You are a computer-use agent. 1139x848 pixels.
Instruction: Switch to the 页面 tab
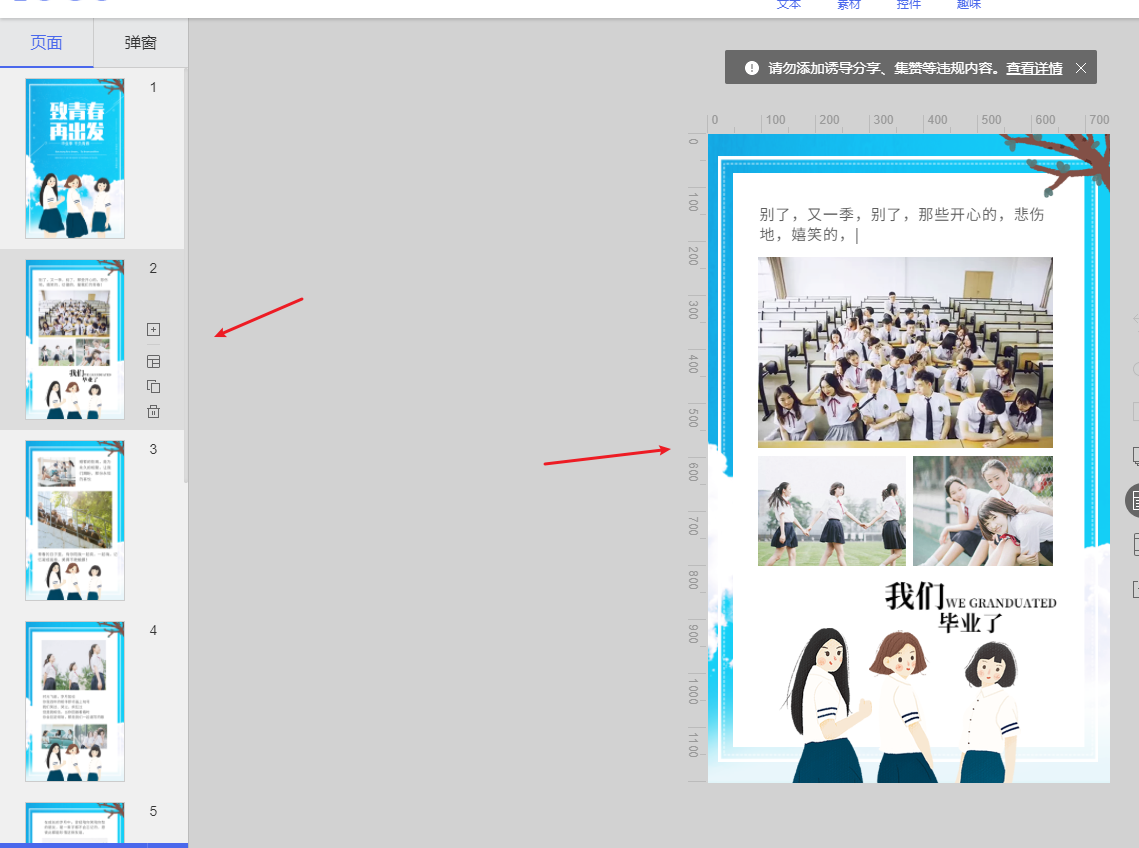pyautogui.click(x=46, y=43)
